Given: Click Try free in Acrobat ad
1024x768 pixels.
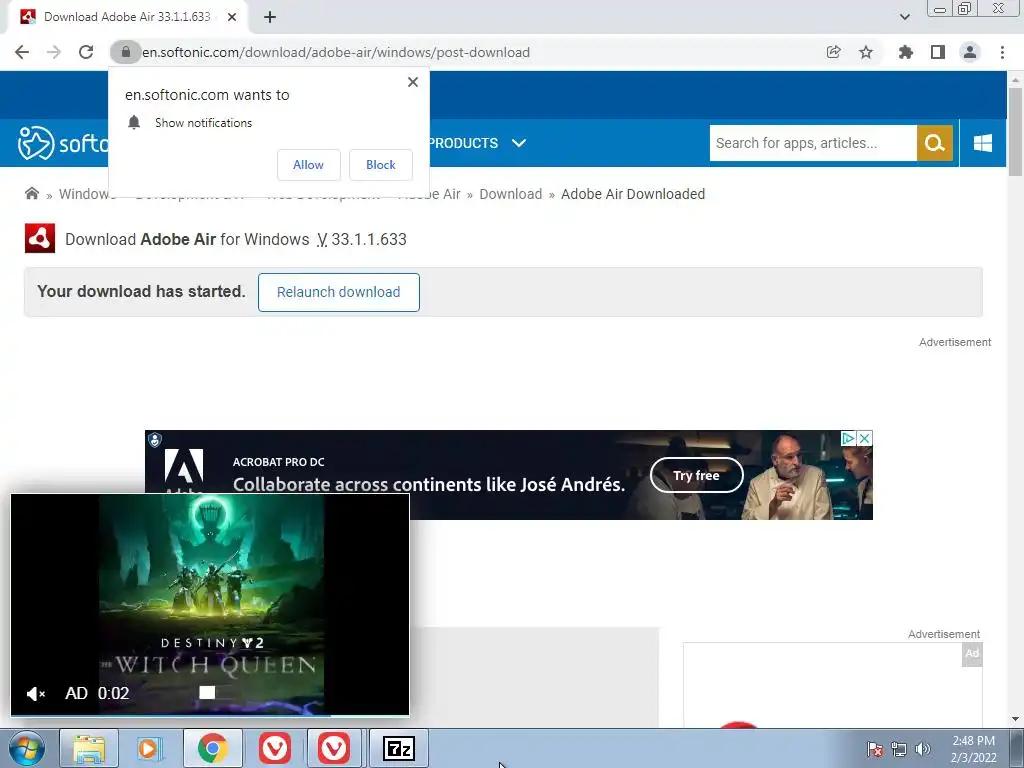Looking at the screenshot, I should (x=696, y=475).
